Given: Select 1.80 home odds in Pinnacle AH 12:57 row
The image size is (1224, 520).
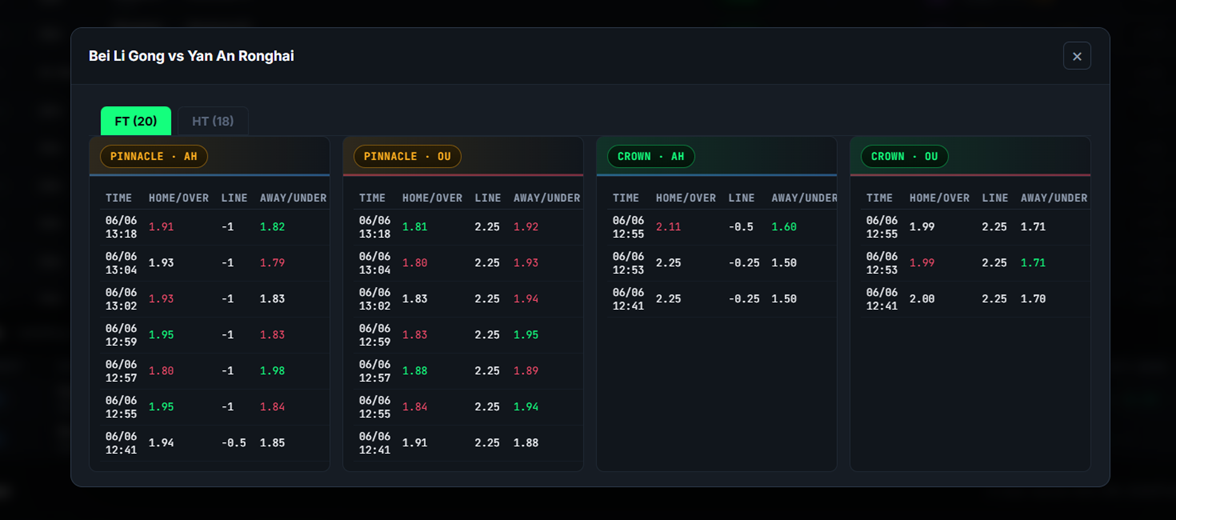Looking at the screenshot, I should [161, 371].
